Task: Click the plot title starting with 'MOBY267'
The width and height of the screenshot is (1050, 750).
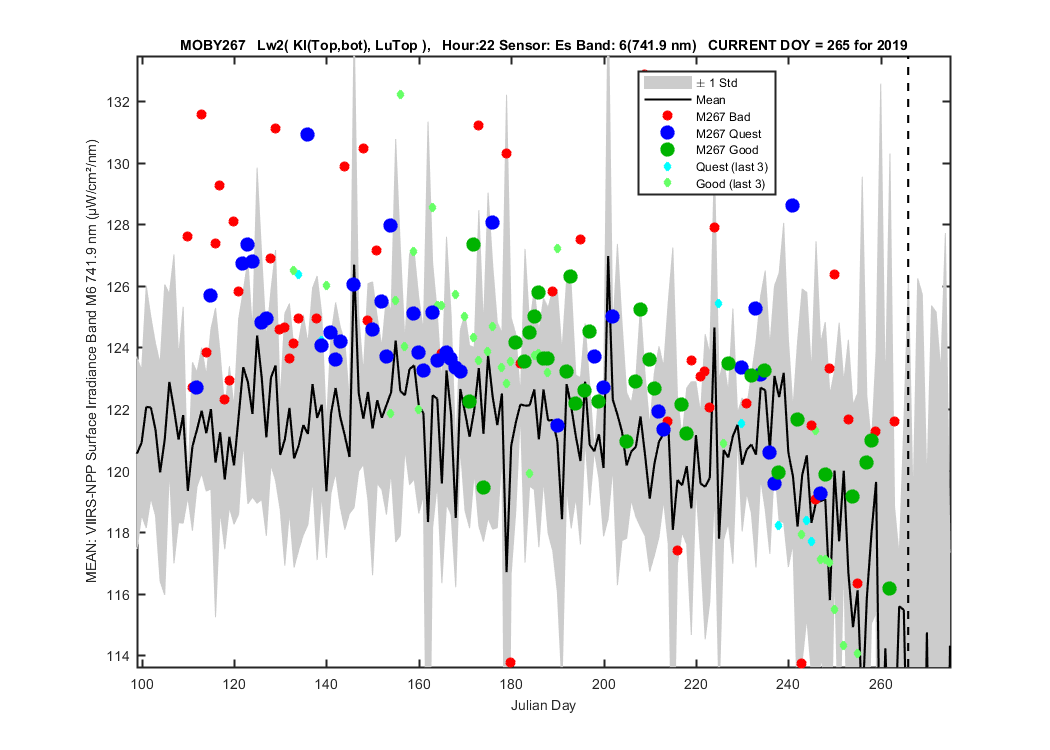Action: [x=543, y=46]
